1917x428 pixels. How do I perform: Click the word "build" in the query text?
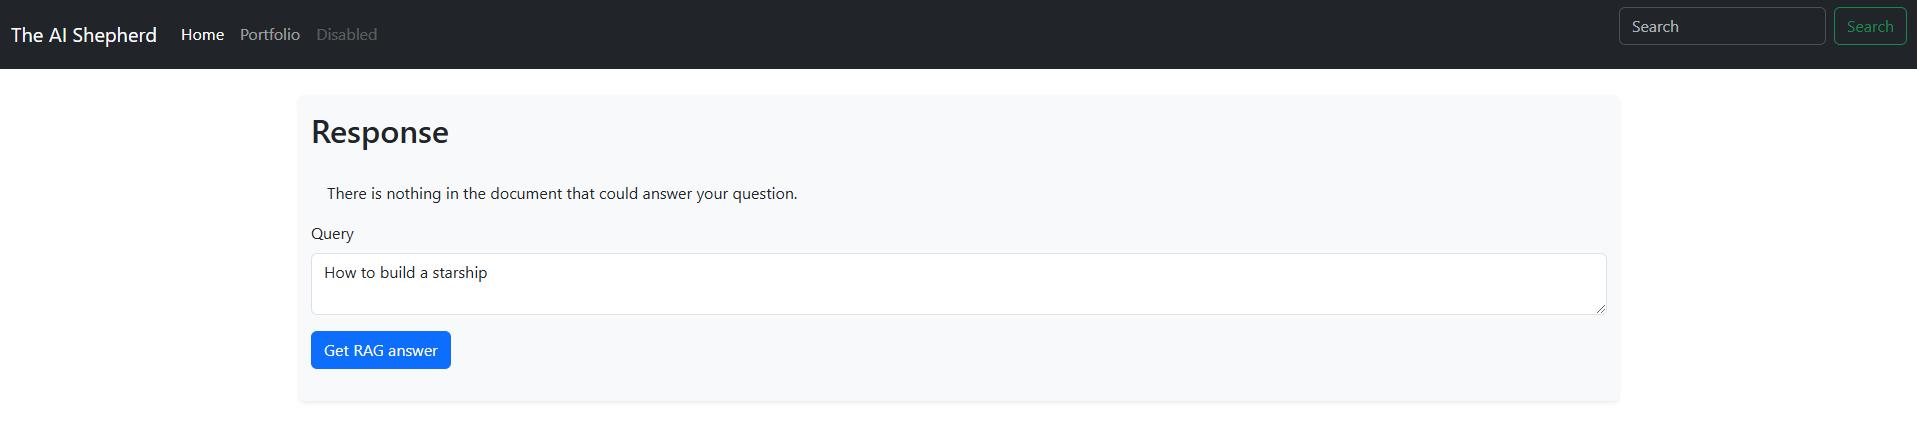coord(398,273)
